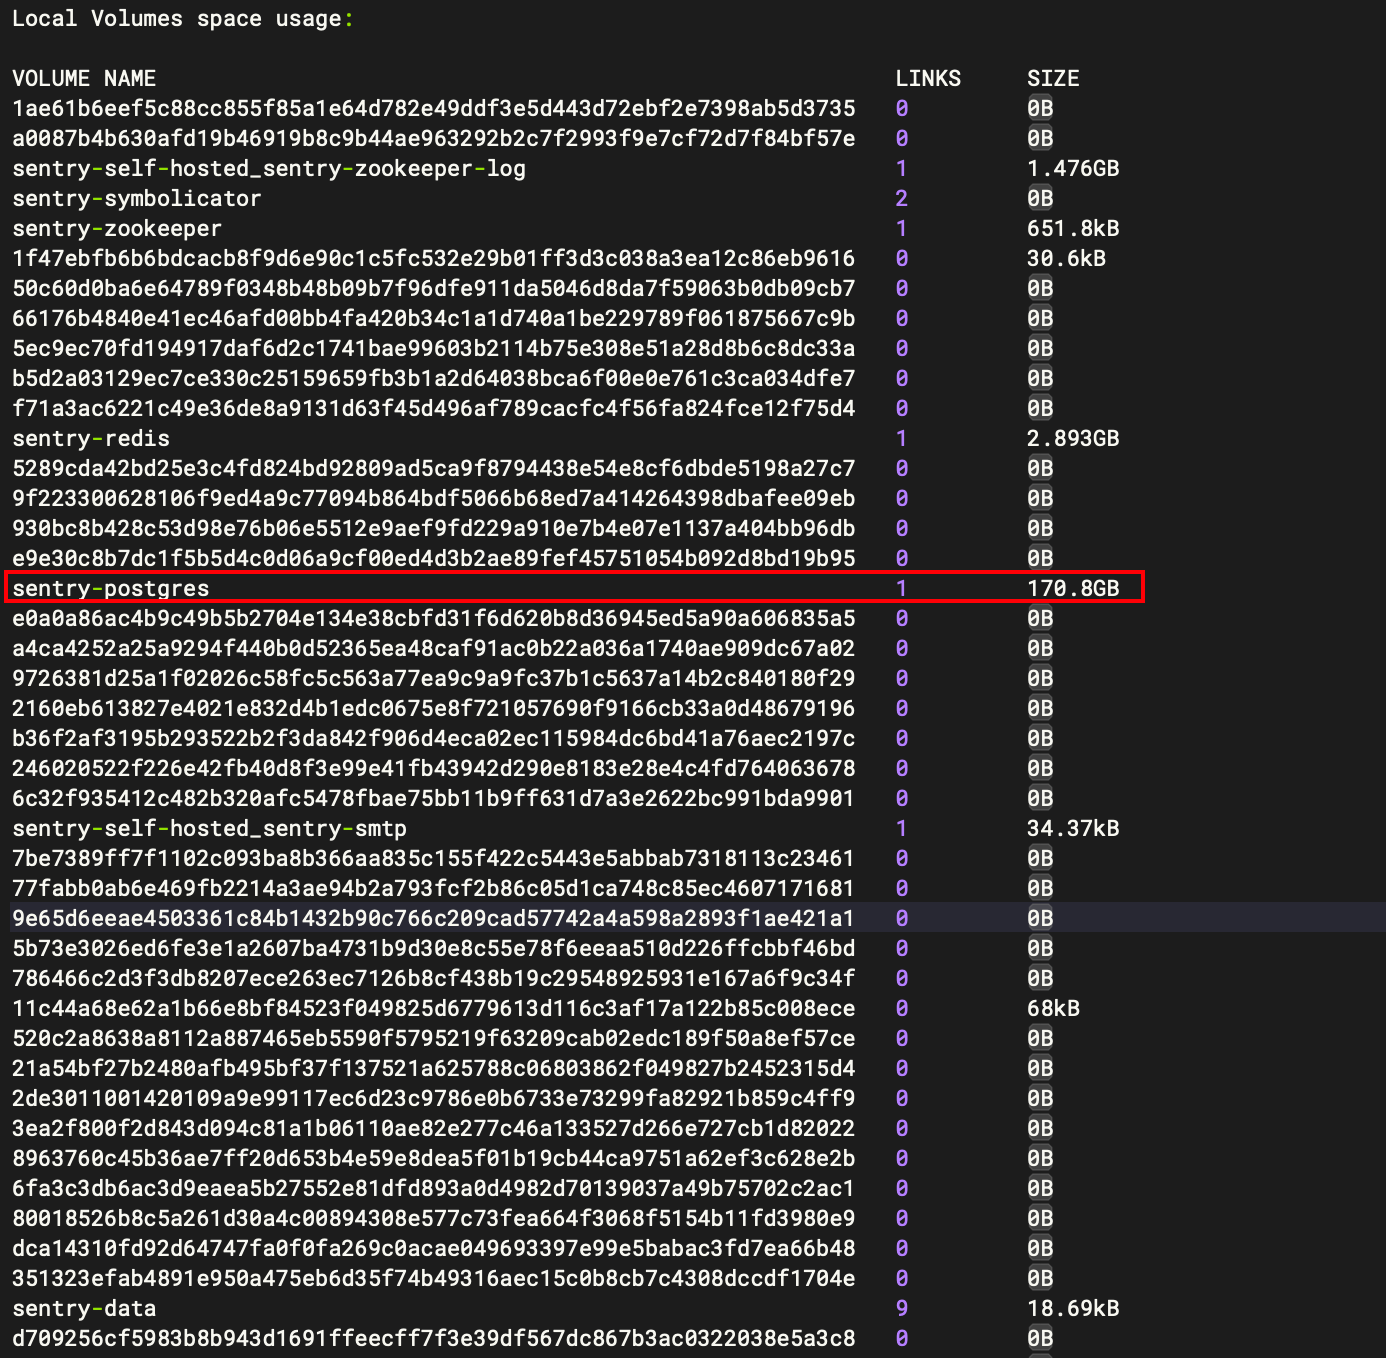Screen dimensions: 1386x1358
Task: Select volume hash starting with 7be7389ff7f1
Action: pos(434,858)
